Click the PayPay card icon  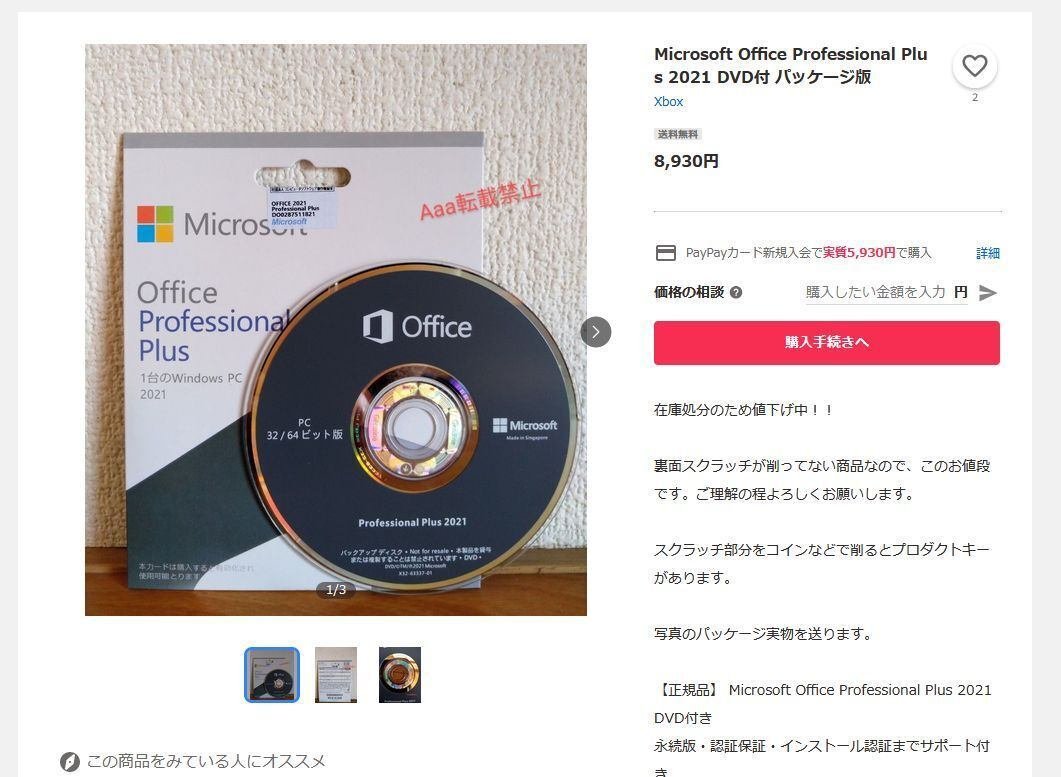tap(666, 253)
